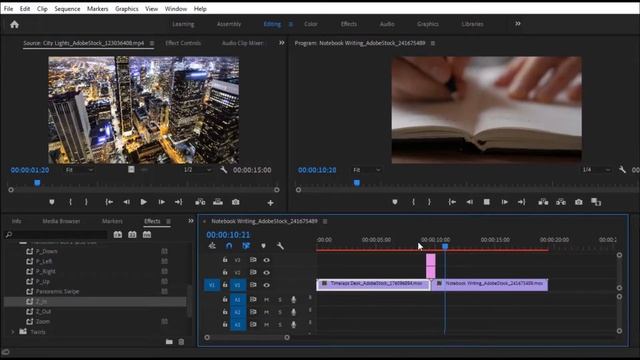Toggle V2 track output eye
640x360 pixels.
pos(267,272)
